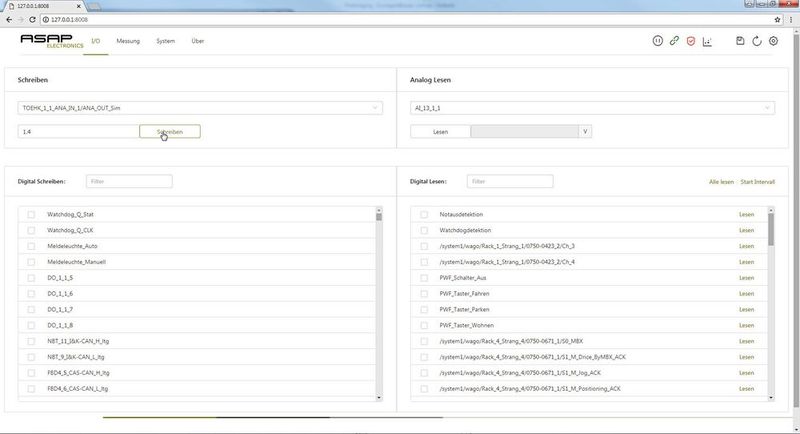800x434 pixels.
Task: Close the 127.0.0.1:8008 browser tab
Action: [79, 6]
